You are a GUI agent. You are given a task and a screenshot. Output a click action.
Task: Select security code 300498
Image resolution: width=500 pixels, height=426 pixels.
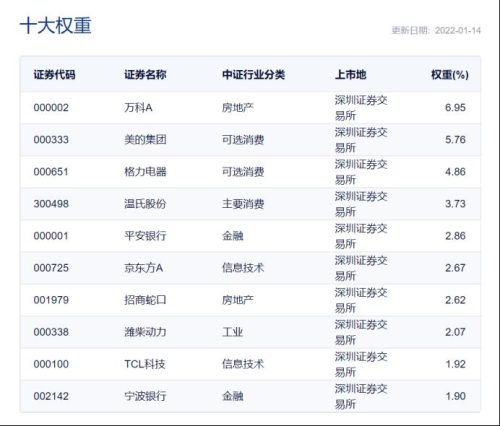point(51,204)
